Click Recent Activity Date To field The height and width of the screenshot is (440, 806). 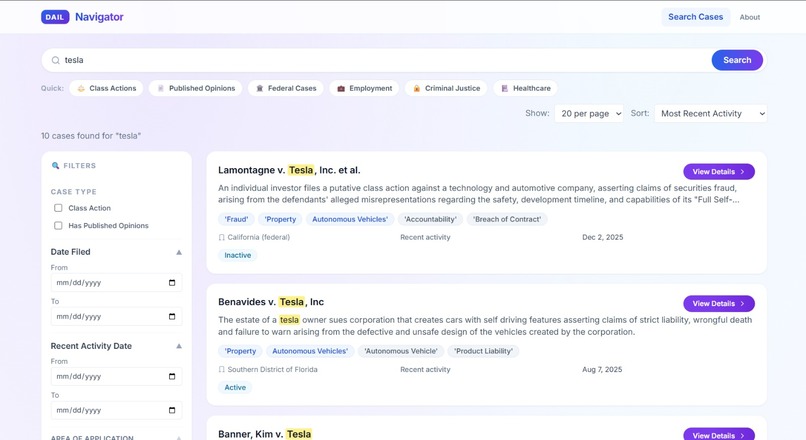(x=116, y=410)
